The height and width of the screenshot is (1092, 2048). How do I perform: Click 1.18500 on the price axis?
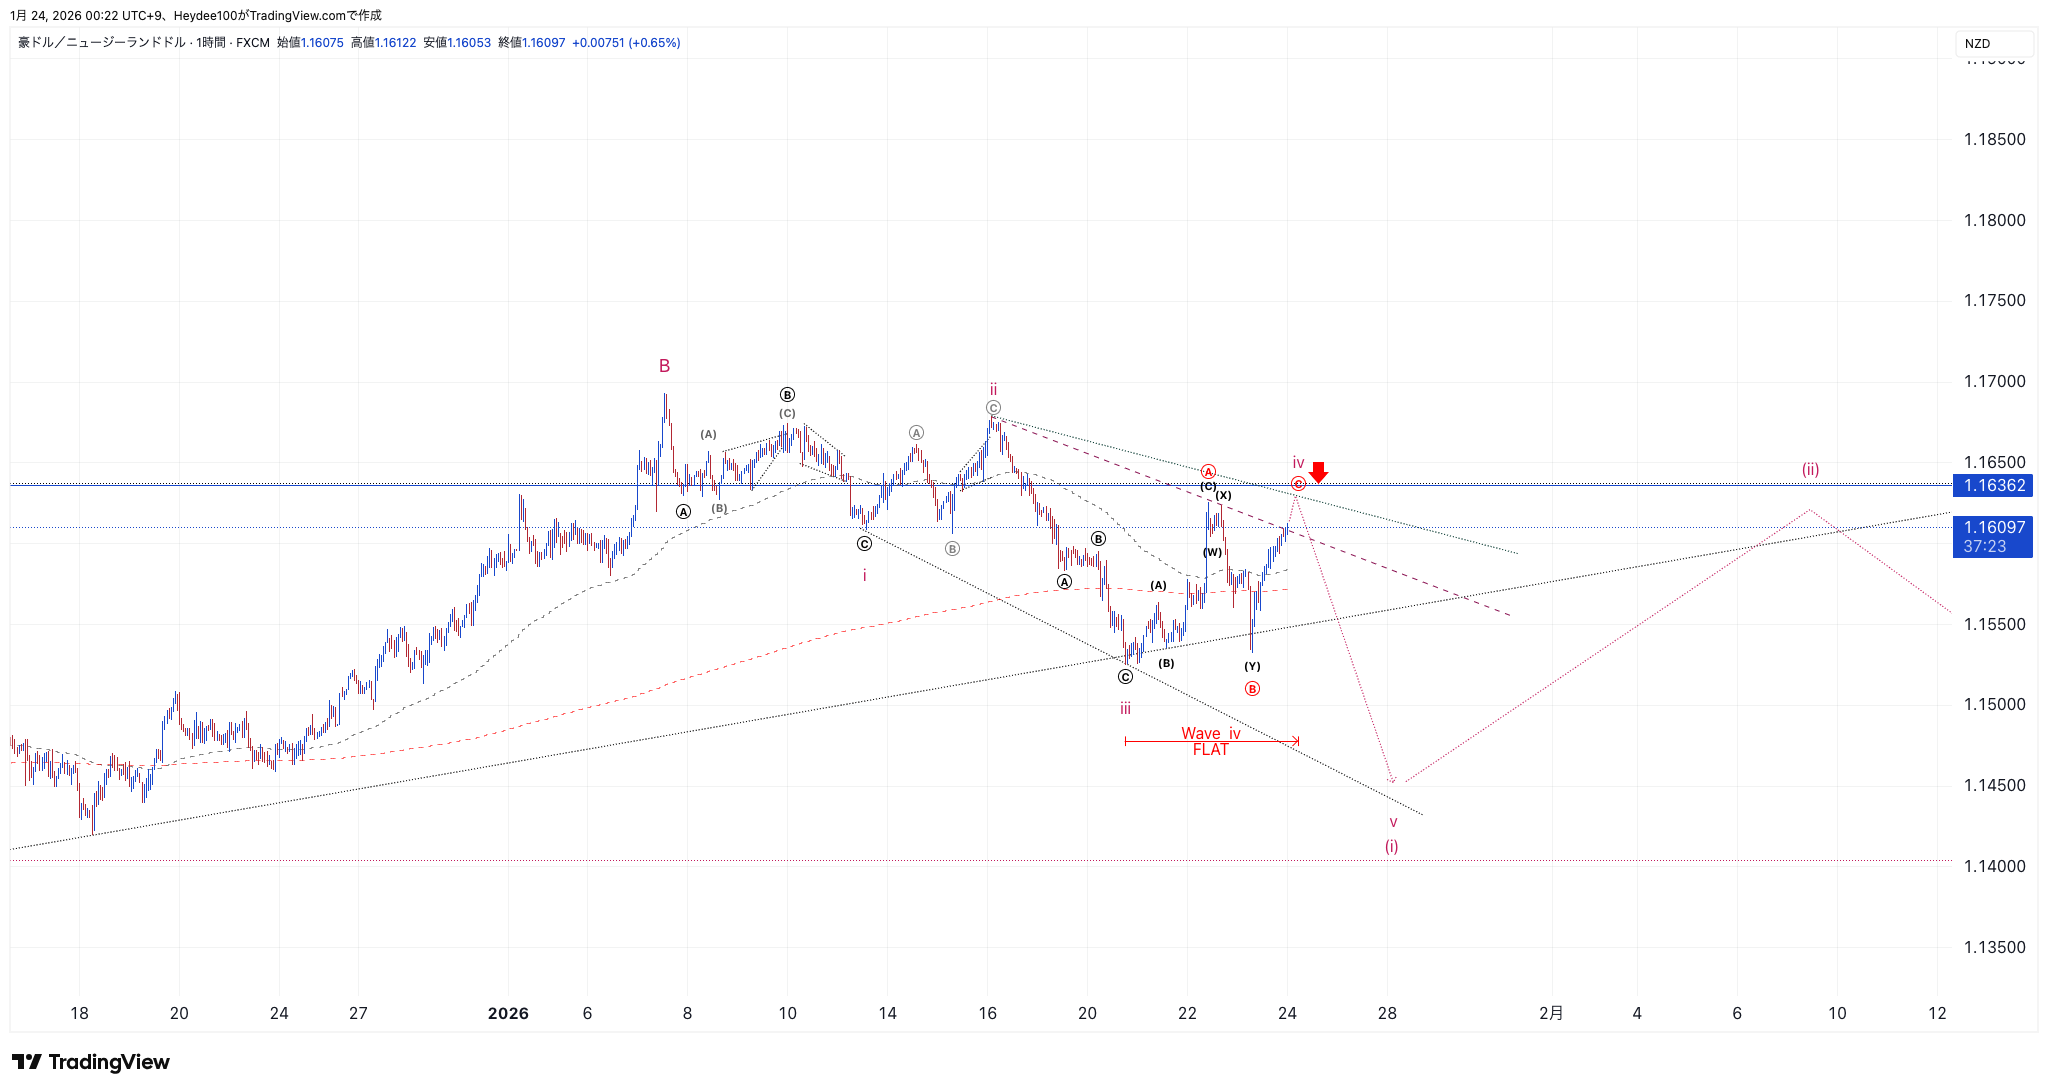click(1994, 139)
